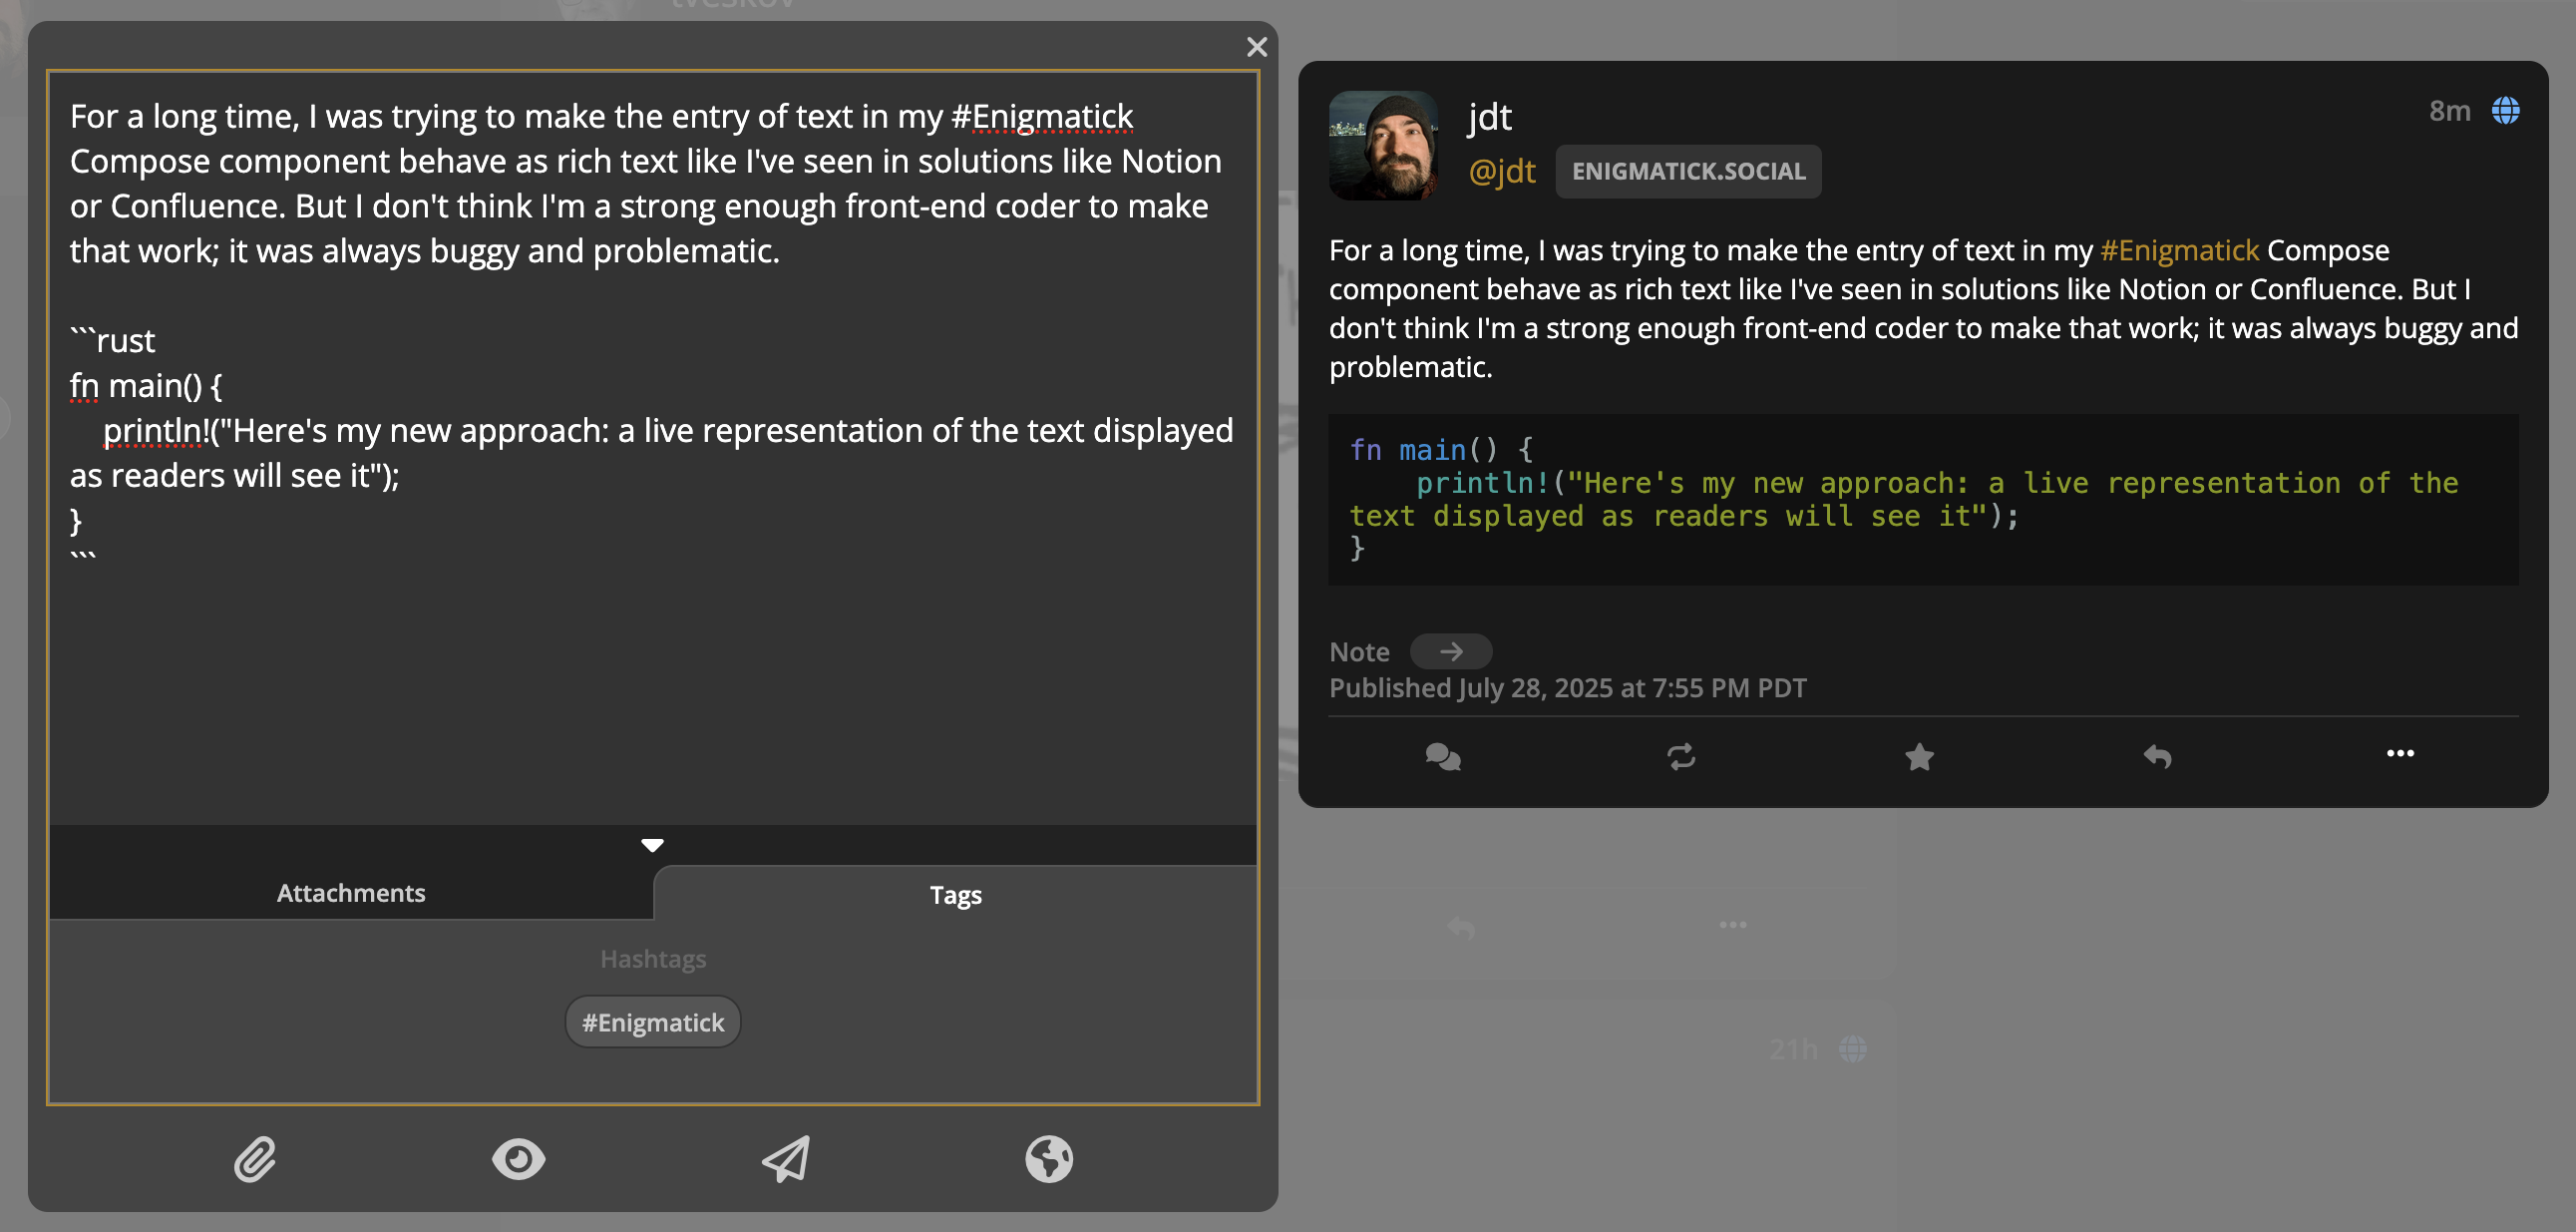
Task: Boost the post with repeat icon
Action: pyautogui.click(x=1681, y=756)
